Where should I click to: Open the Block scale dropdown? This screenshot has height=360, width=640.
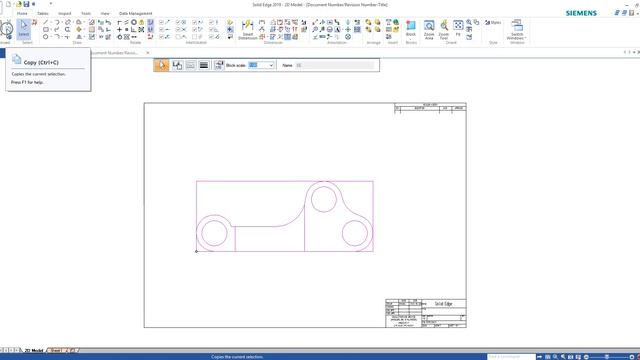point(271,65)
